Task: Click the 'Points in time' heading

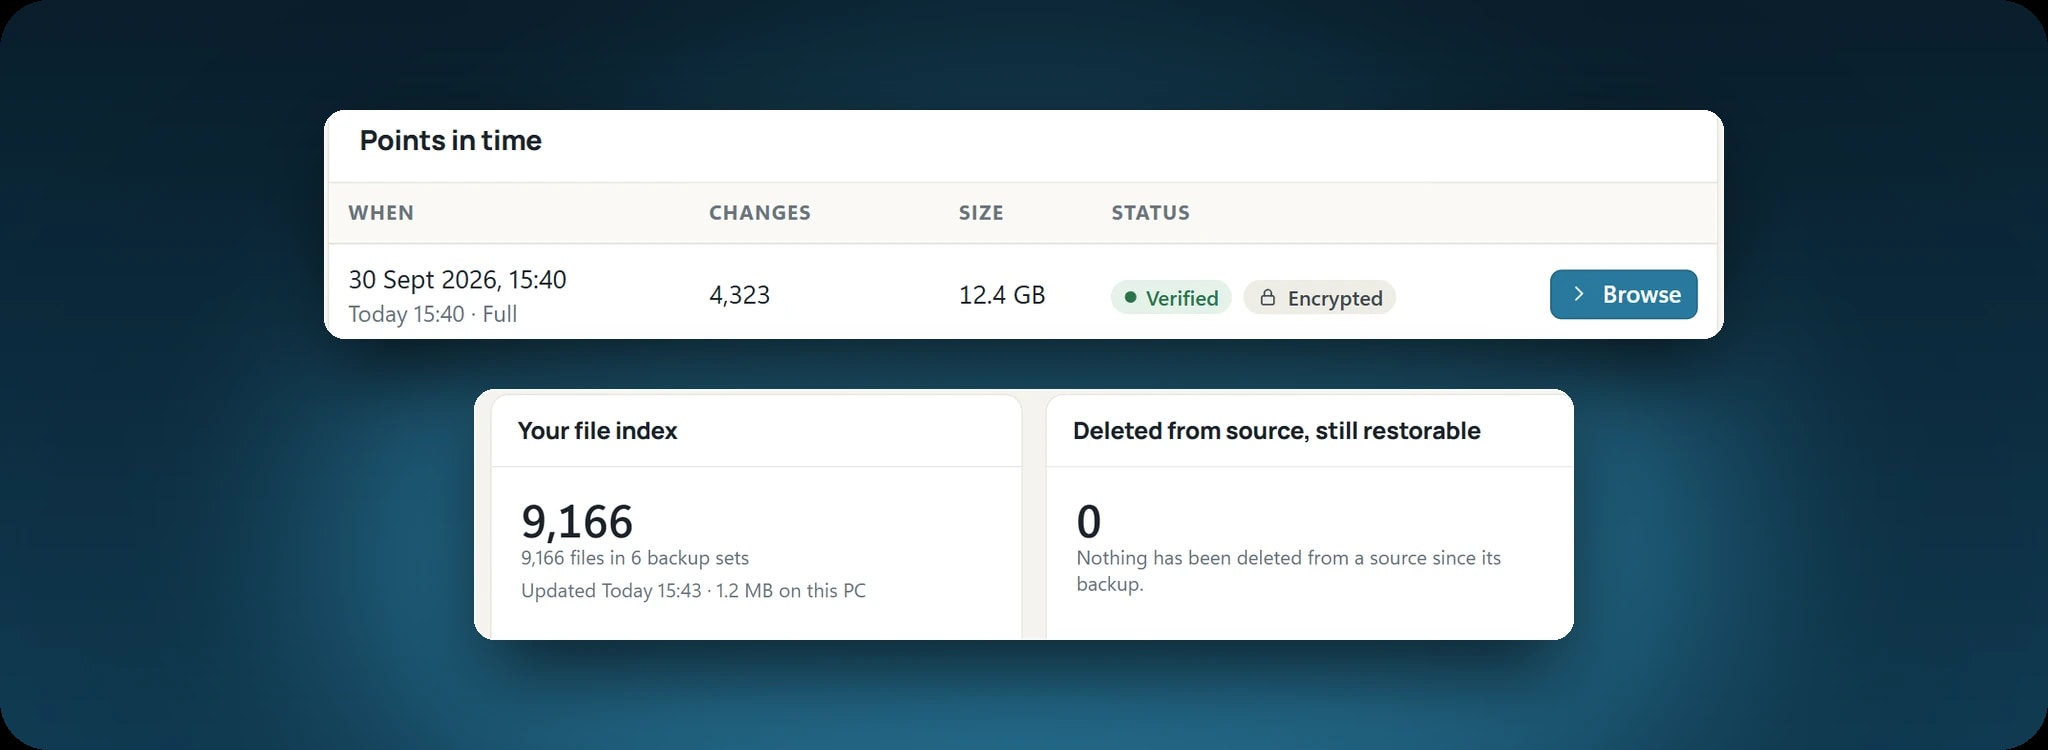Action: [x=451, y=141]
